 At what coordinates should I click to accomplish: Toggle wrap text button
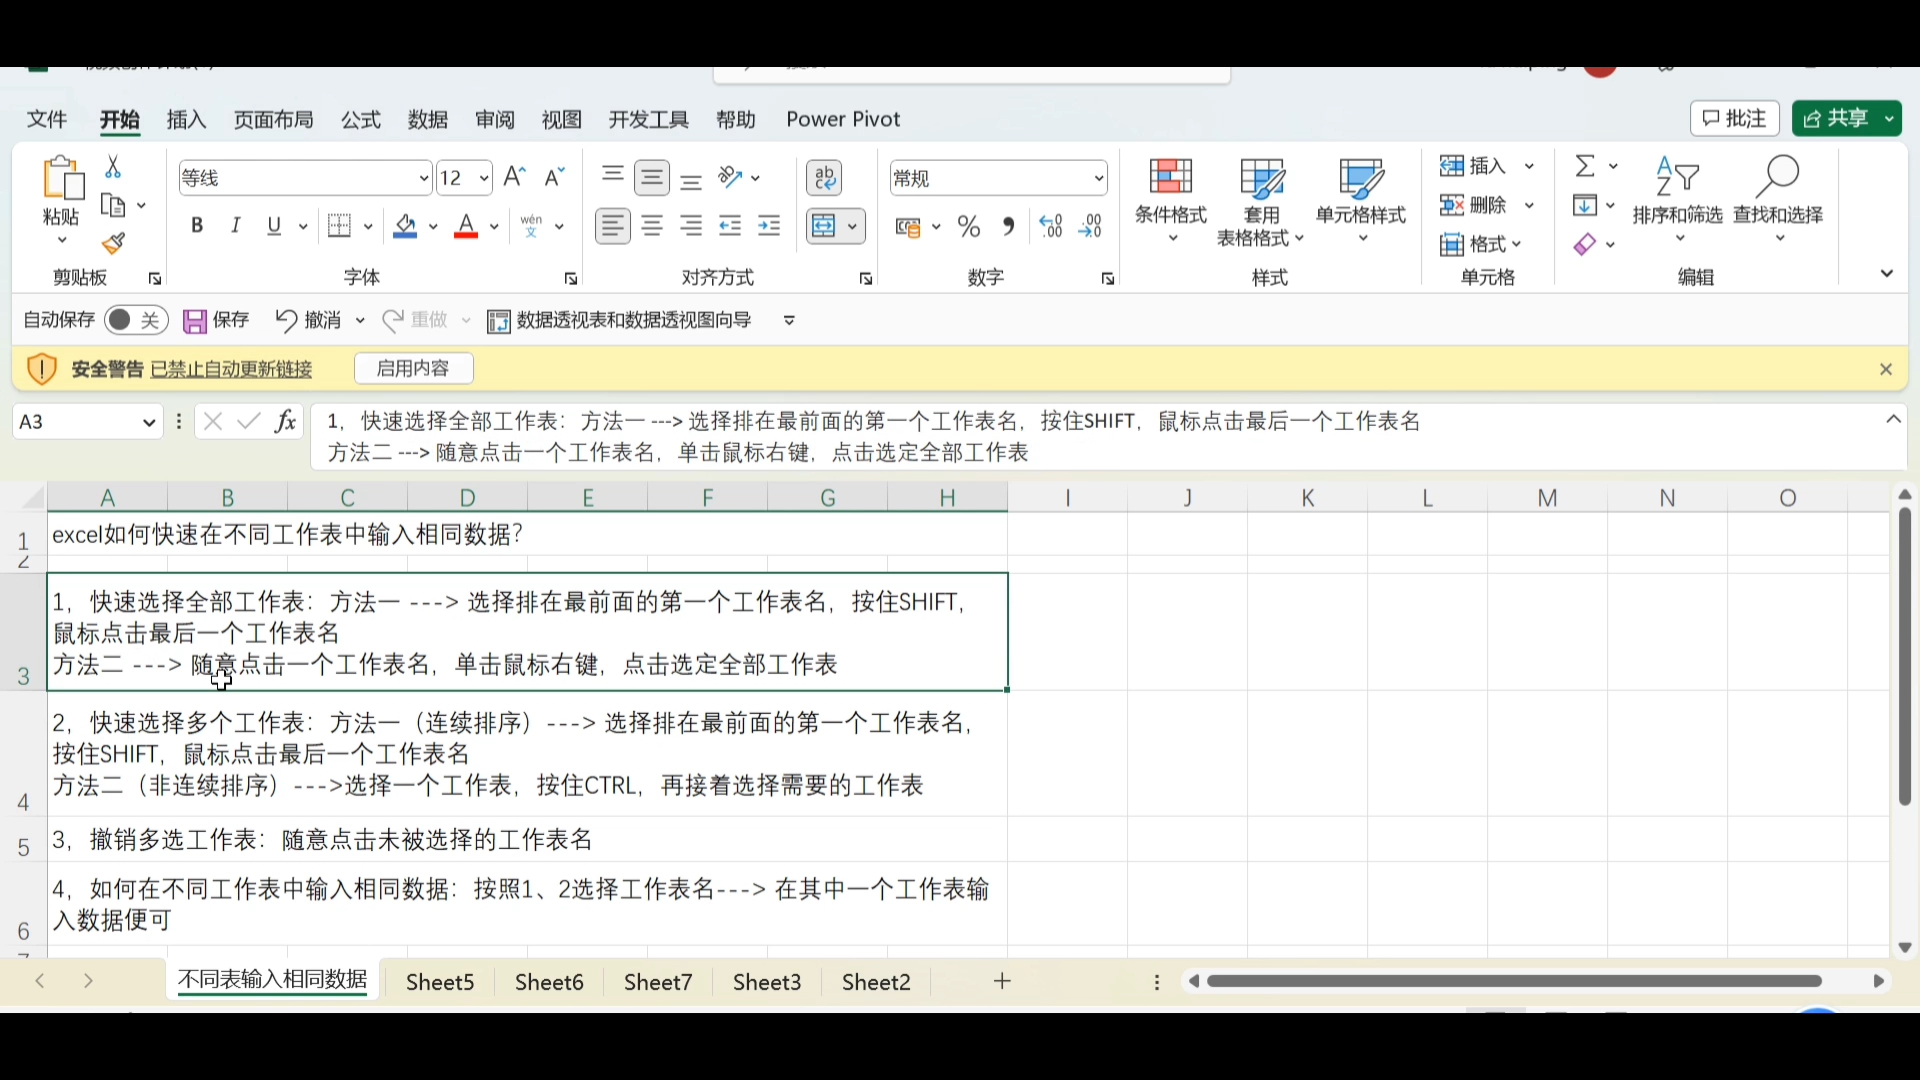(825, 178)
